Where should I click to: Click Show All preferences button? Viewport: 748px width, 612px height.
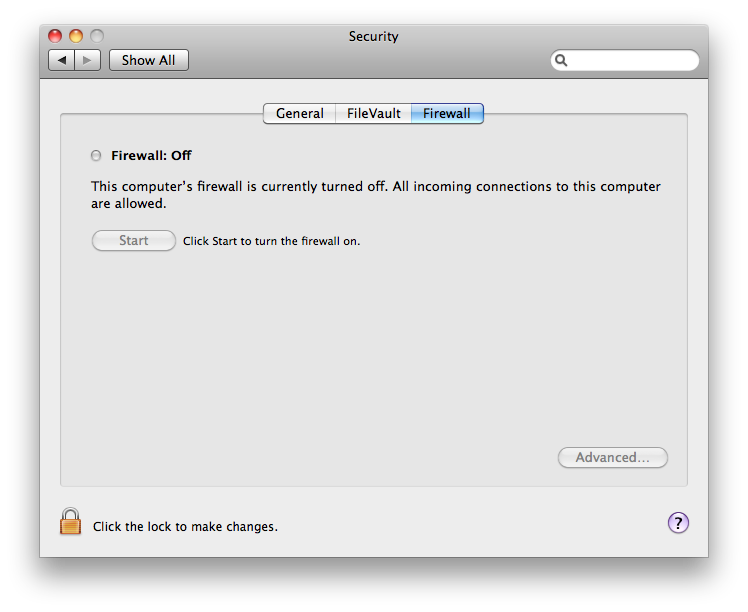[148, 61]
